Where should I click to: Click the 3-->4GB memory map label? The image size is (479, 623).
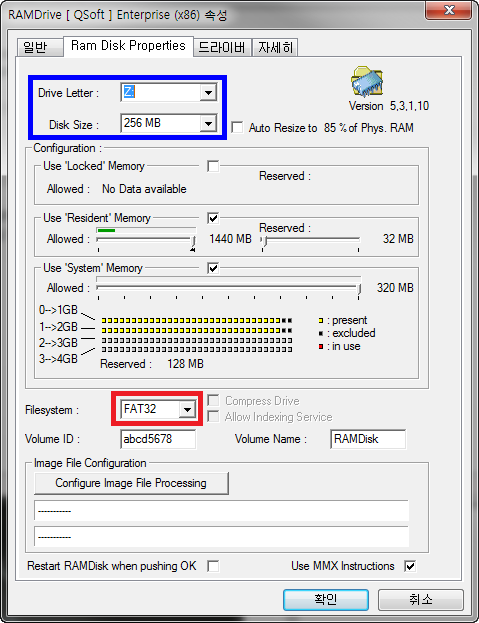click(58, 359)
